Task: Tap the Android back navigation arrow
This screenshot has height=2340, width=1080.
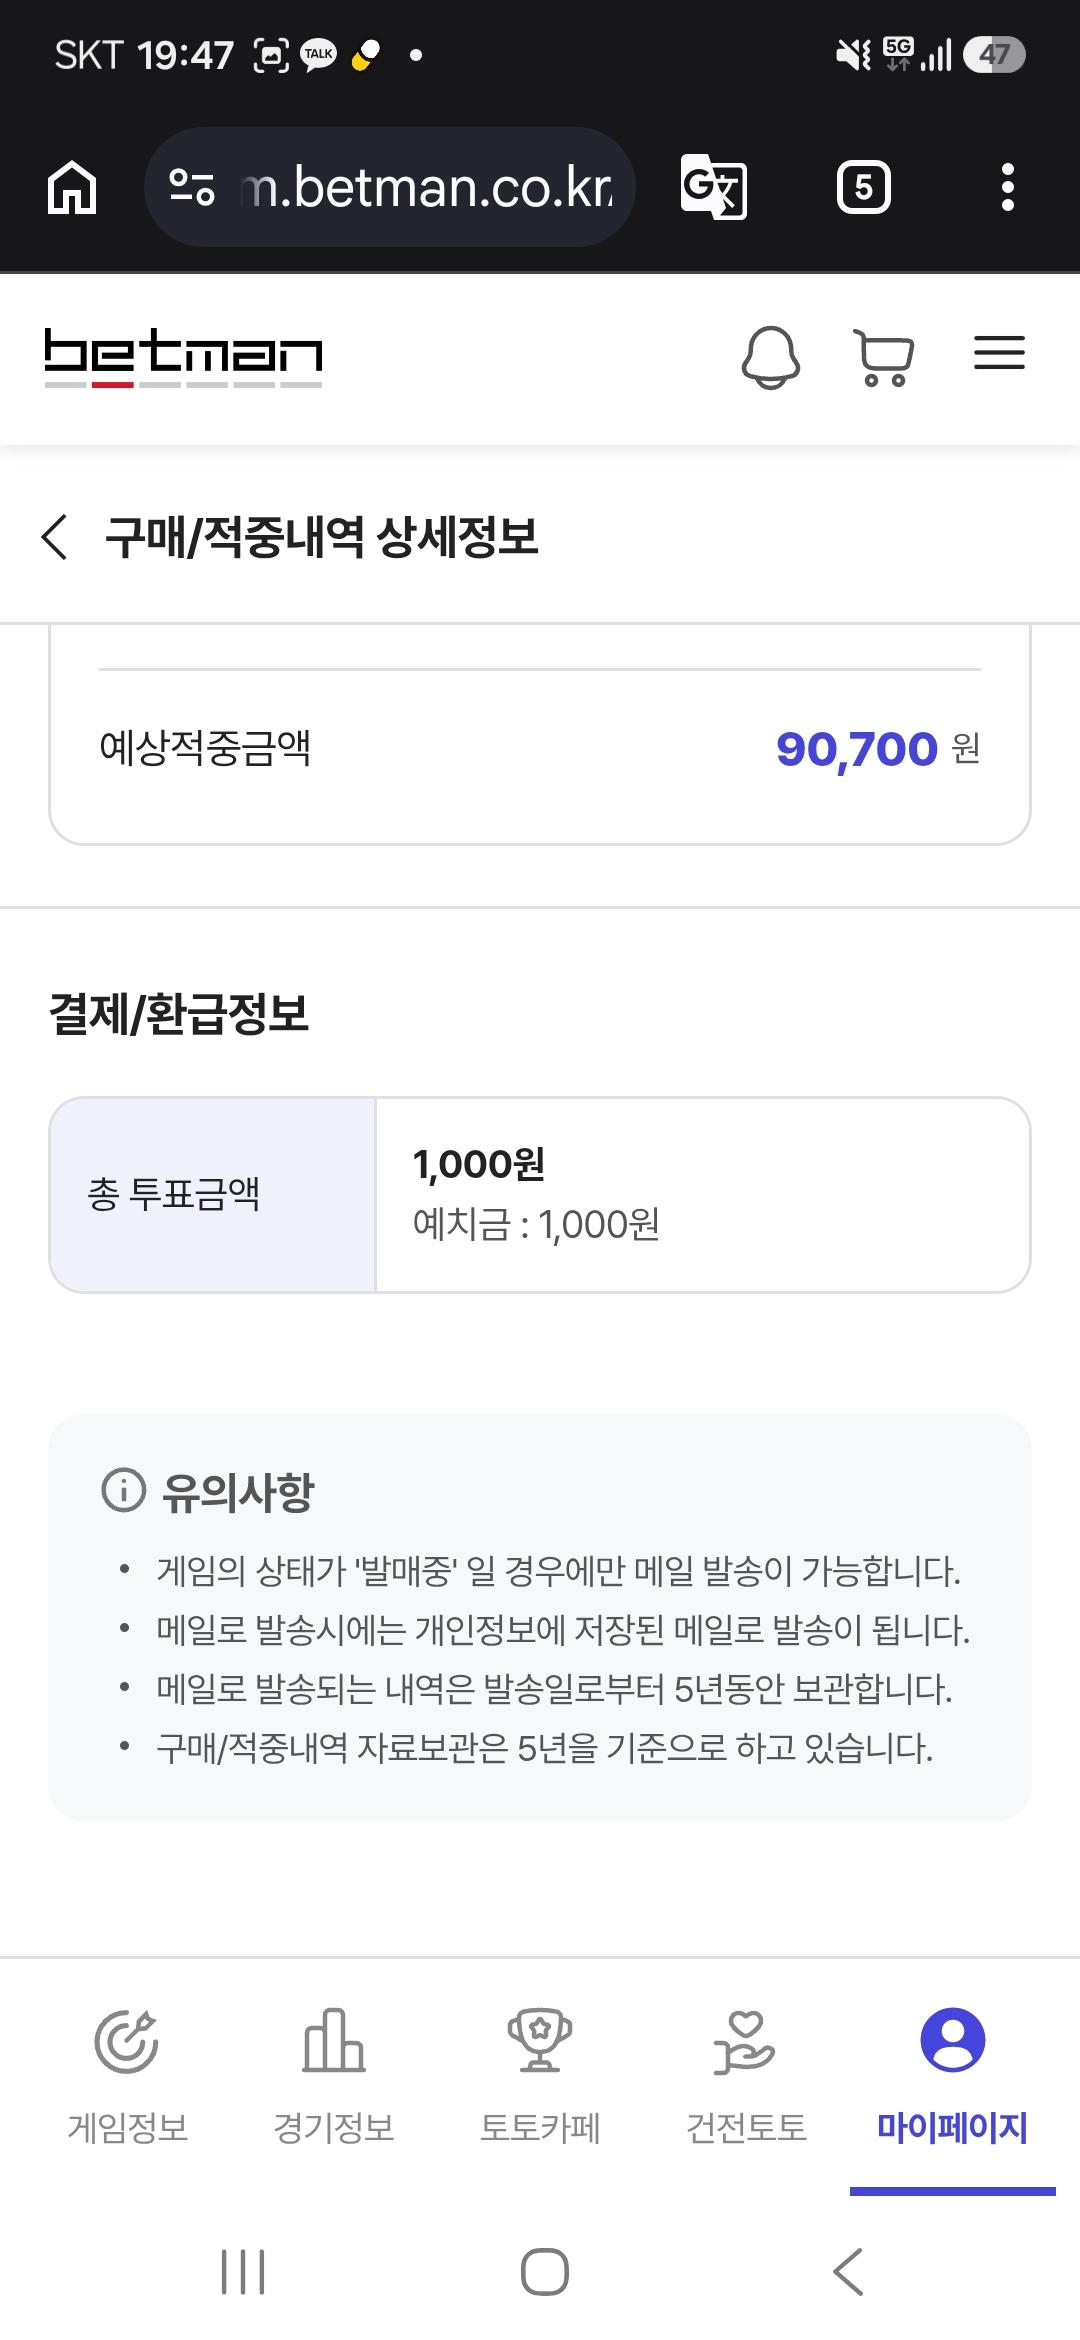Action: (x=848, y=2272)
